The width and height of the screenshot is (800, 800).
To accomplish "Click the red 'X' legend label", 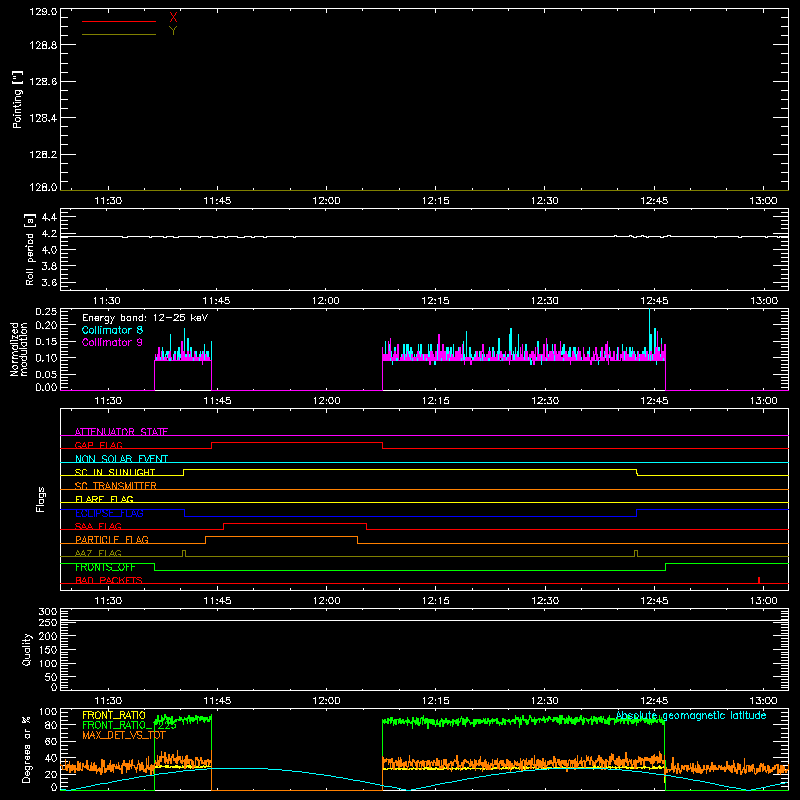I will click(x=173, y=17).
